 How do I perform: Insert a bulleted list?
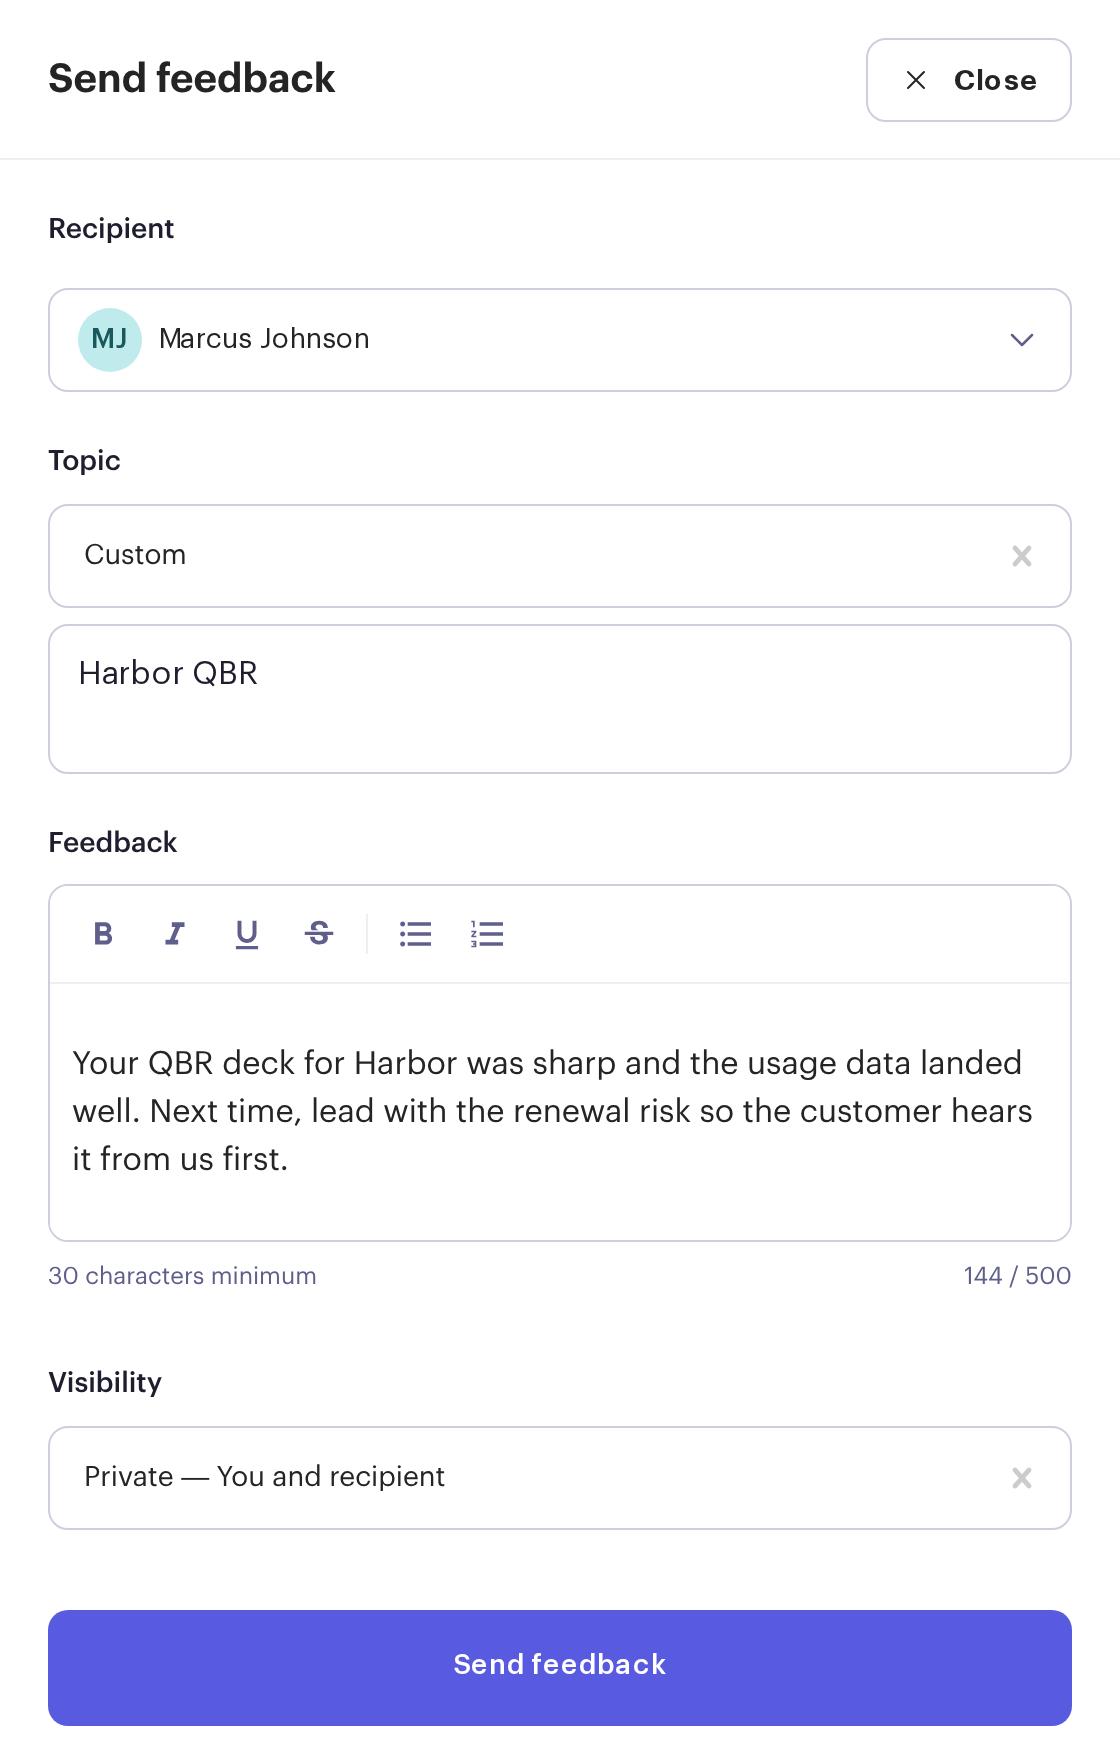[x=415, y=934]
